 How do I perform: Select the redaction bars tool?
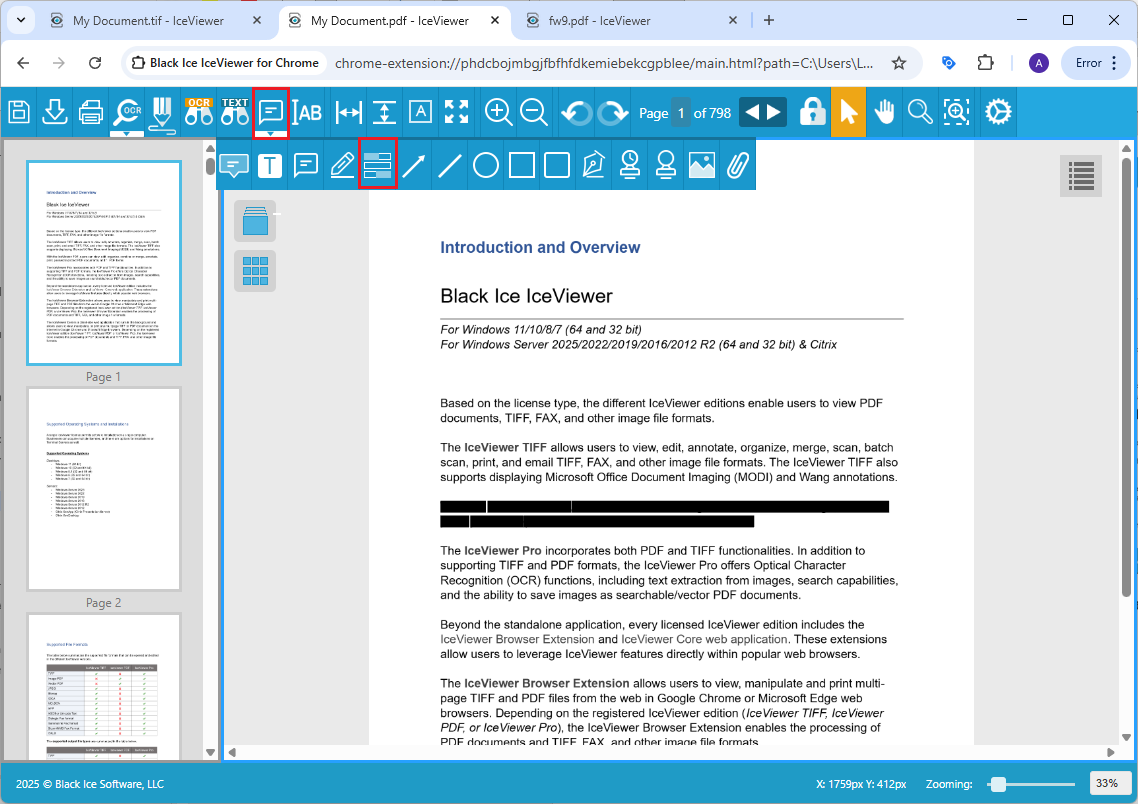coord(377,165)
